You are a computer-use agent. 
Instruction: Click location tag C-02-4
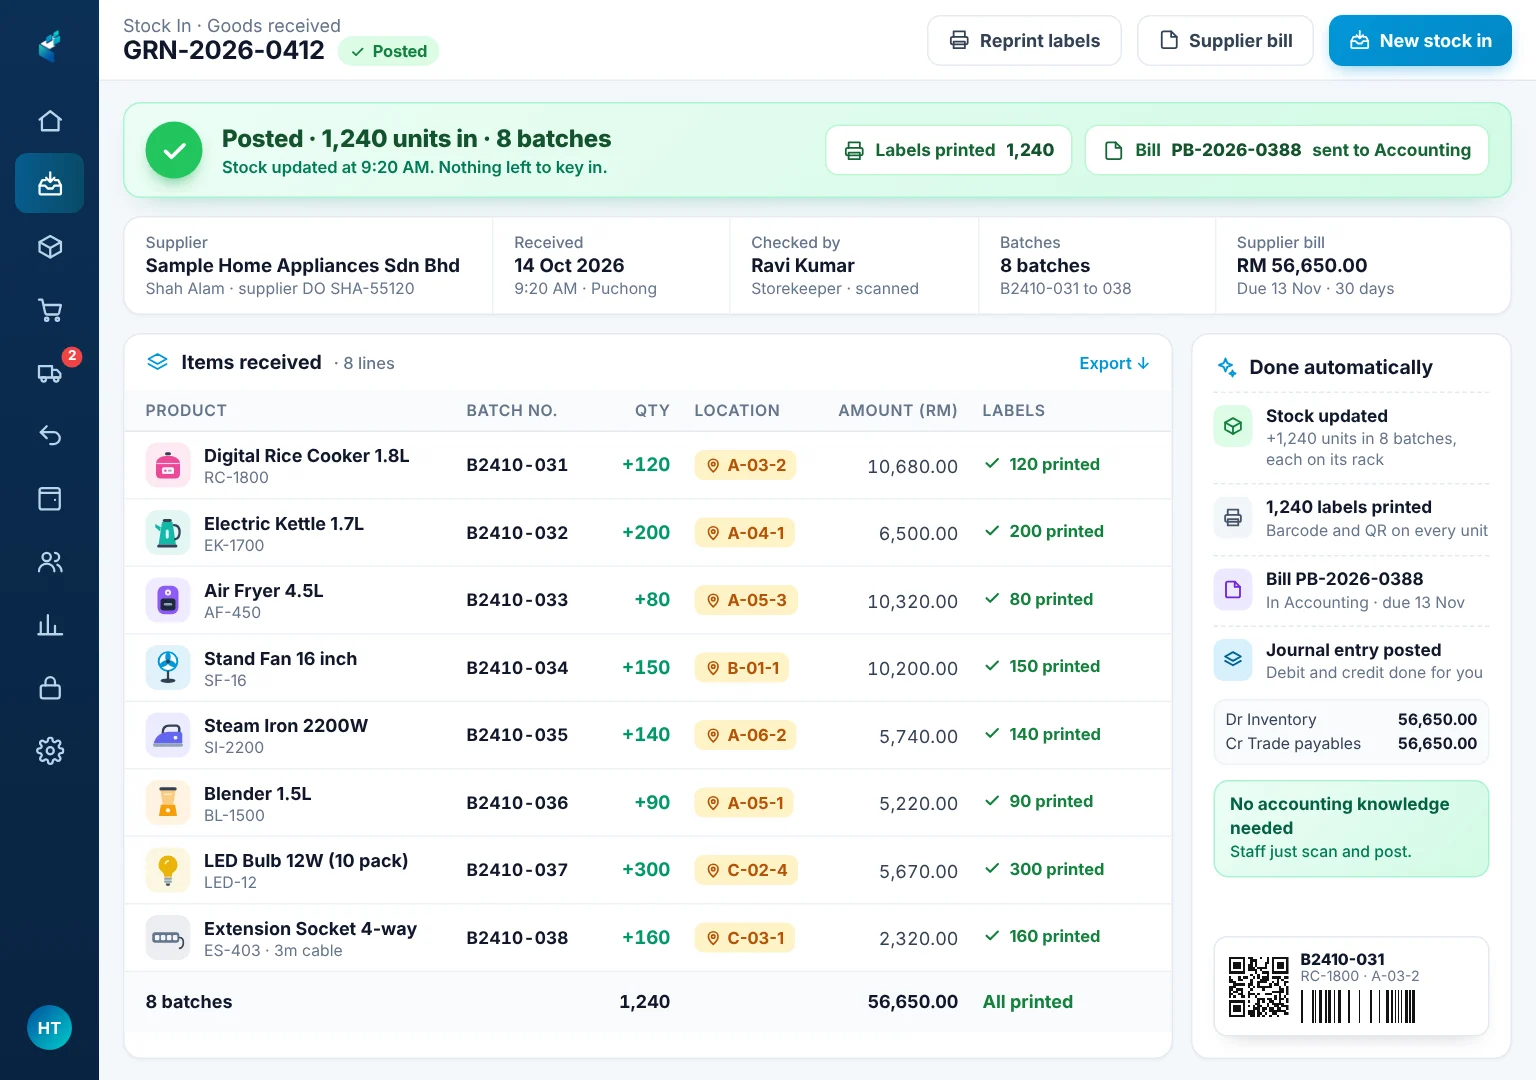point(746,870)
